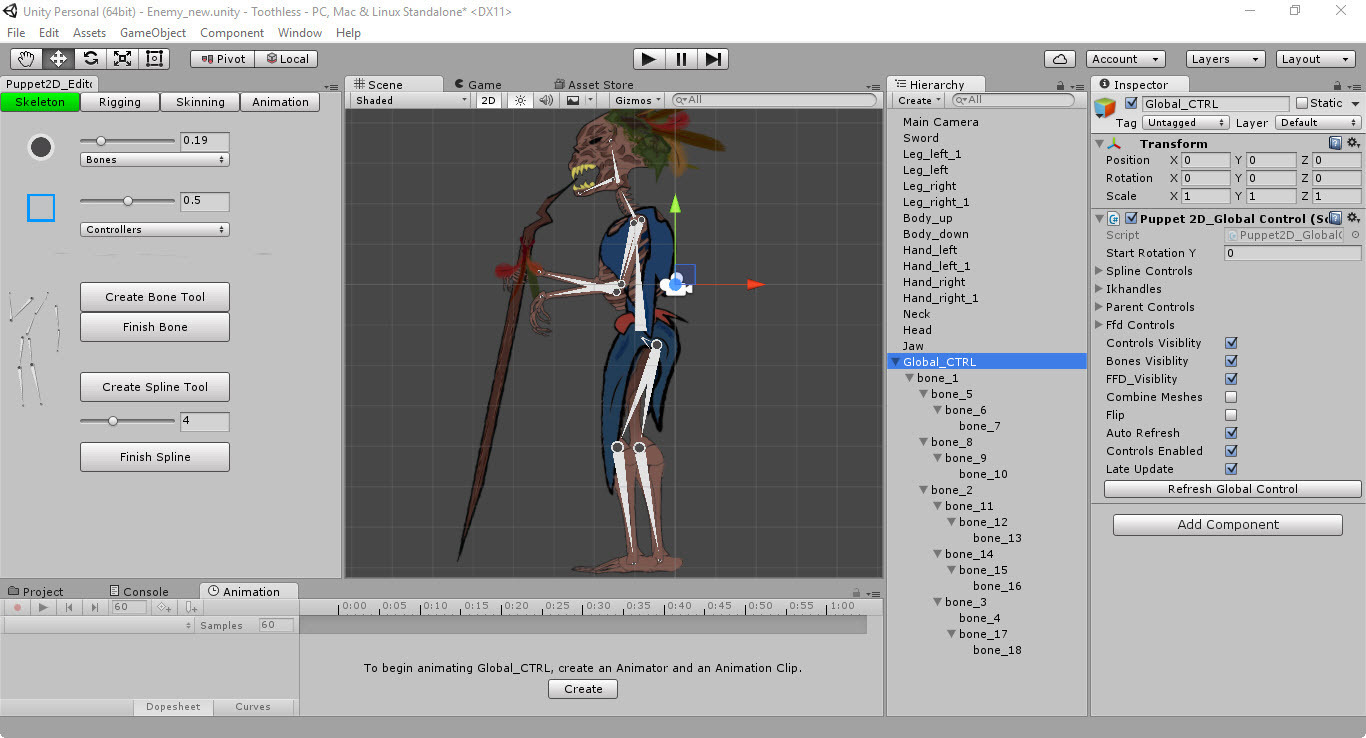Open the Bones sorting layer dropdown
This screenshot has height=738, width=1366.
[x=155, y=160]
